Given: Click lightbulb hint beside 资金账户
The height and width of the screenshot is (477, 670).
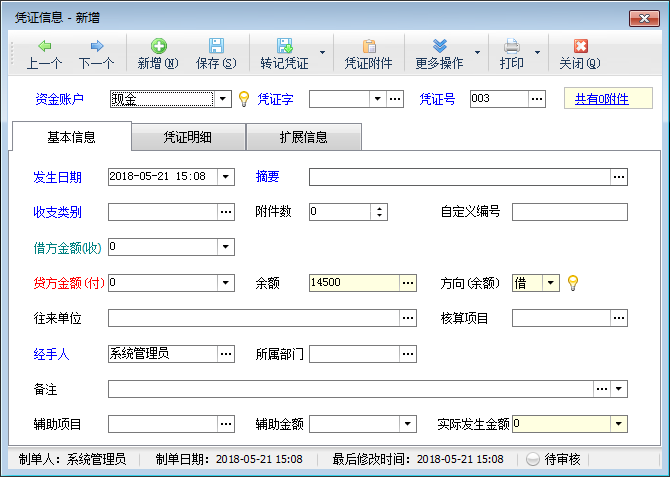Looking at the screenshot, I should point(242,99).
